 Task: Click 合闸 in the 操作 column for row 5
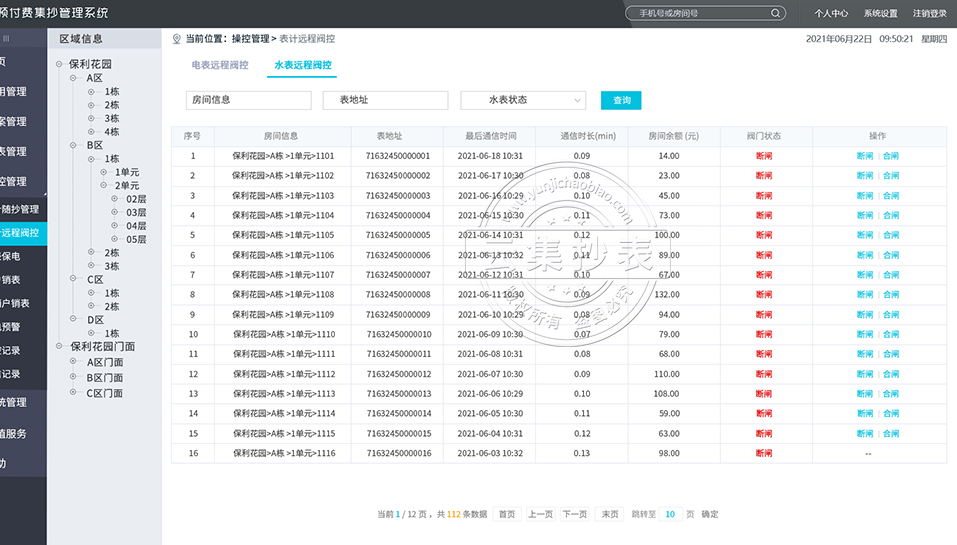click(890, 235)
